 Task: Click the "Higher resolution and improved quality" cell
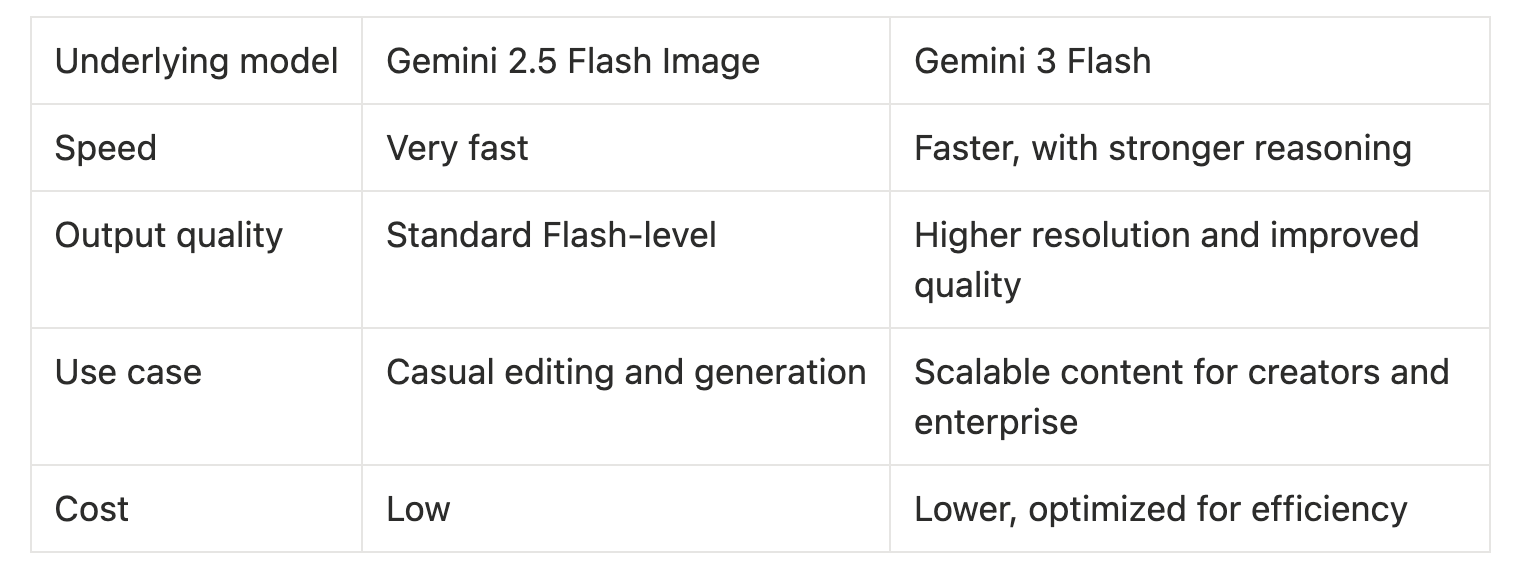click(x=1166, y=259)
